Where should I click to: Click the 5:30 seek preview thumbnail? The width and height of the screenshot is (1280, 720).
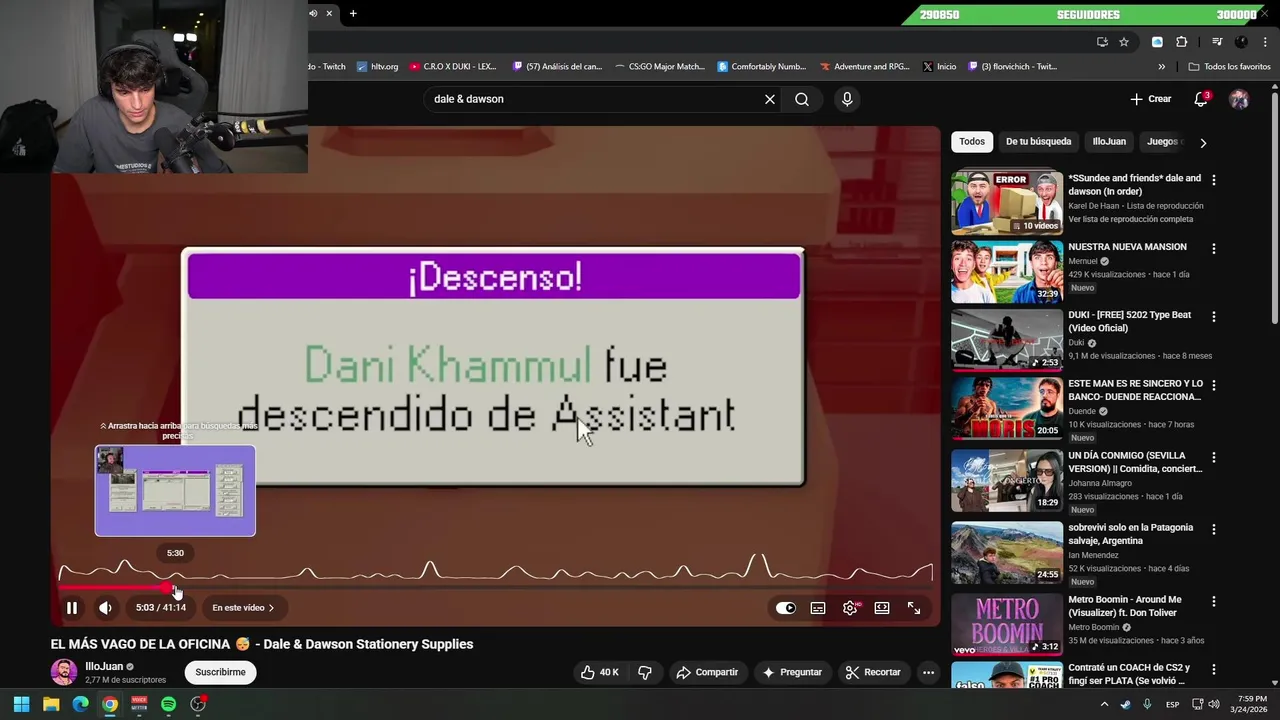pyautogui.click(x=175, y=491)
